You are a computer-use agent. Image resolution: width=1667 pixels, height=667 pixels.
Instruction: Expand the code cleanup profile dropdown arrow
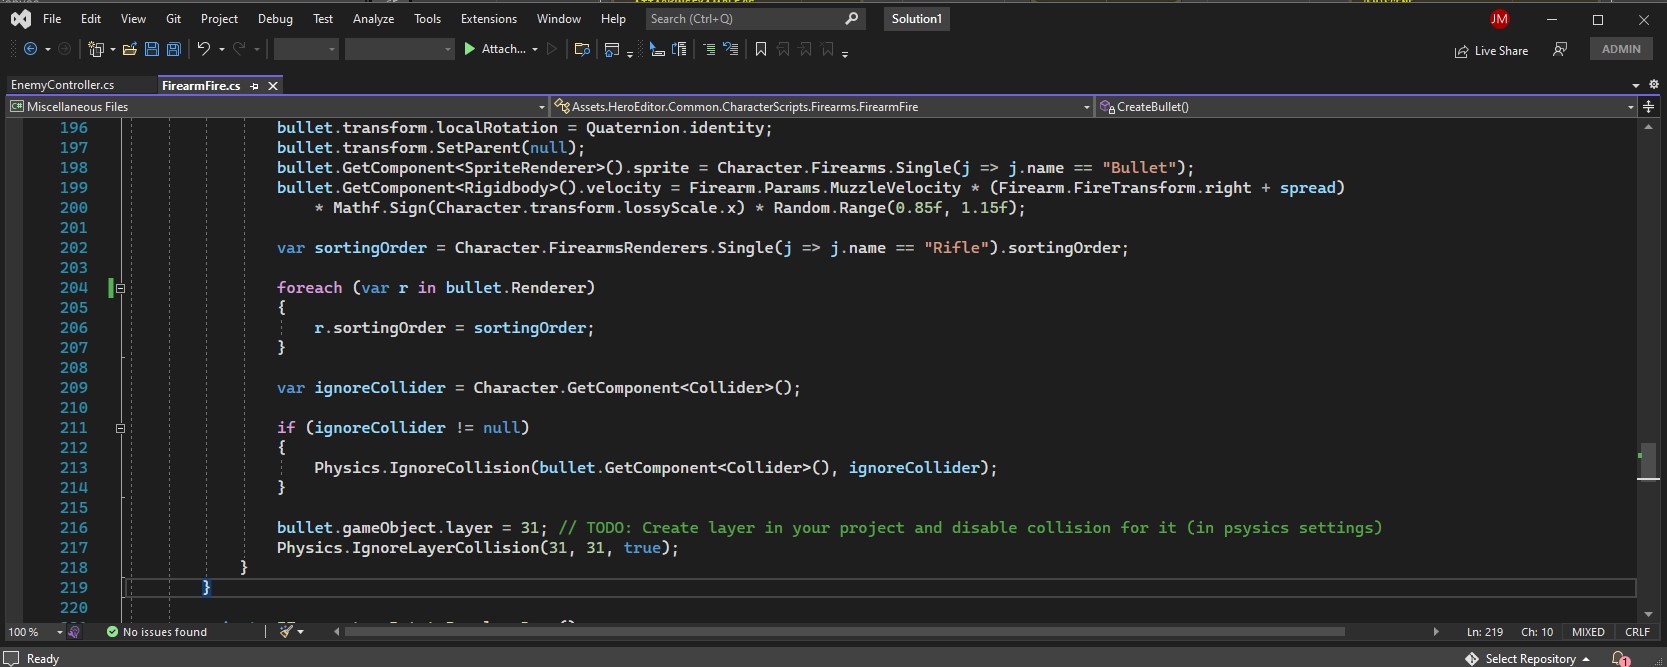(300, 632)
